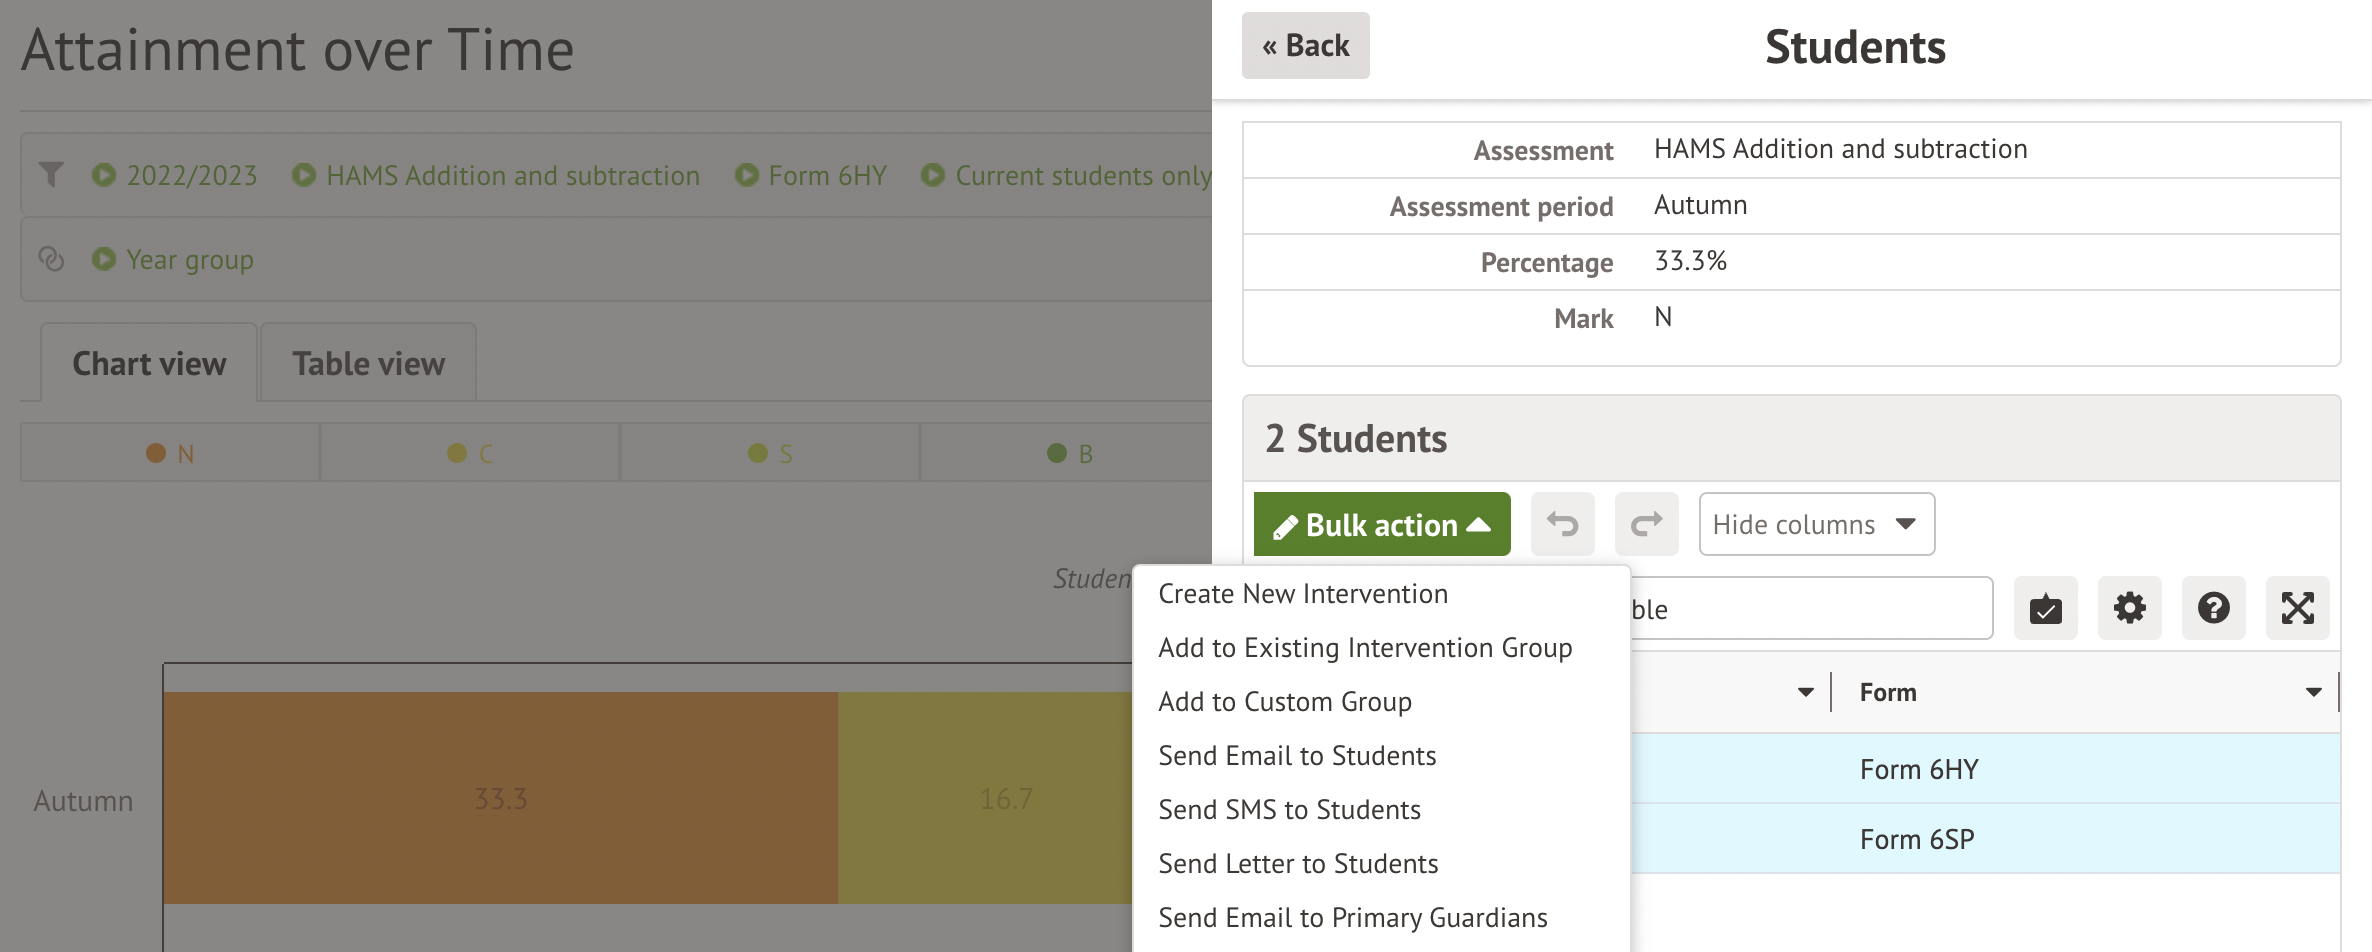
Task: Open the Form column dropdown arrow
Action: click(2313, 692)
